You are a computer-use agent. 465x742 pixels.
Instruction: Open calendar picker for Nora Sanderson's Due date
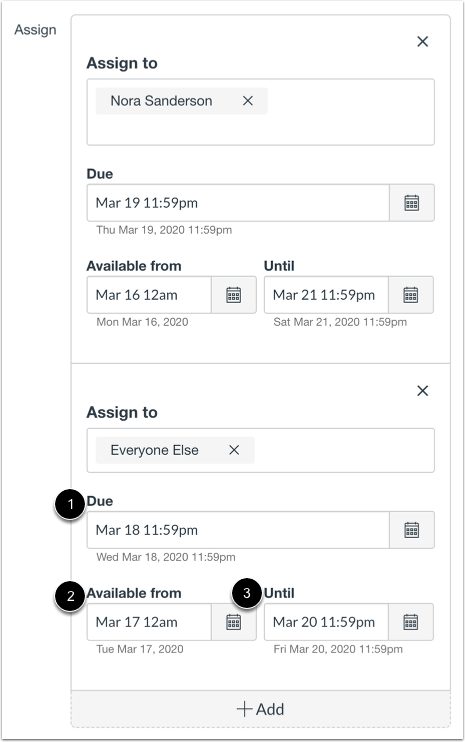(x=412, y=203)
